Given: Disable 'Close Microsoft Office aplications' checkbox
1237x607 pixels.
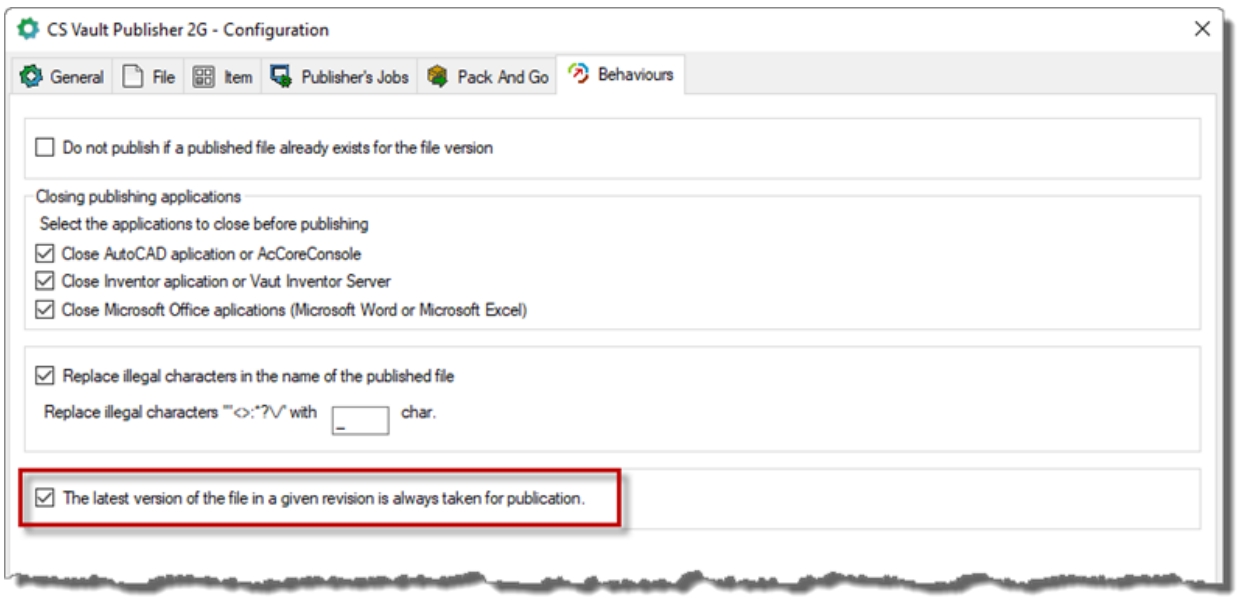Looking at the screenshot, I should (x=44, y=310).
